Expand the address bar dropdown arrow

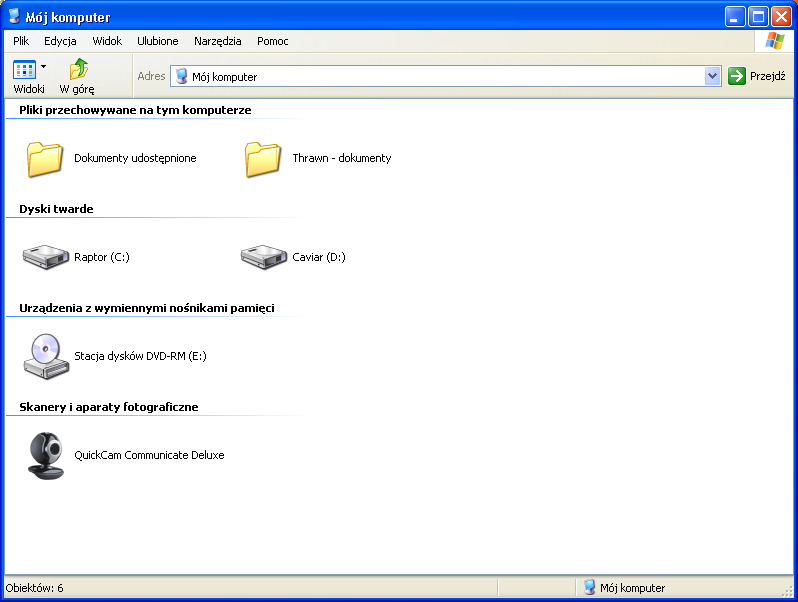[712, 76]
